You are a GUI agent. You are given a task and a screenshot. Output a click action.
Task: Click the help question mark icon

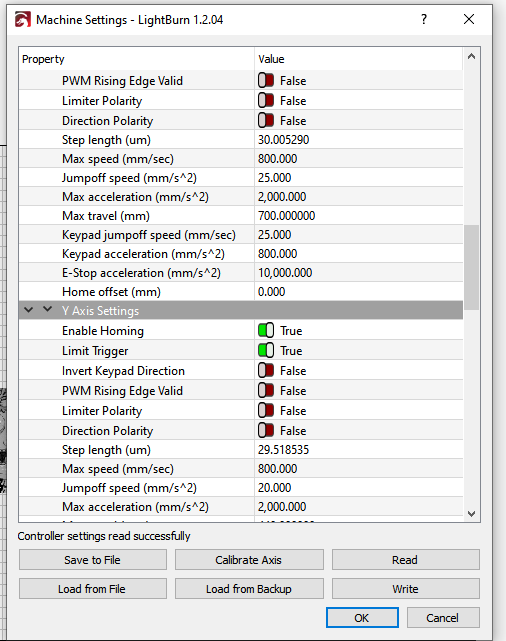[x=424, y=19]
